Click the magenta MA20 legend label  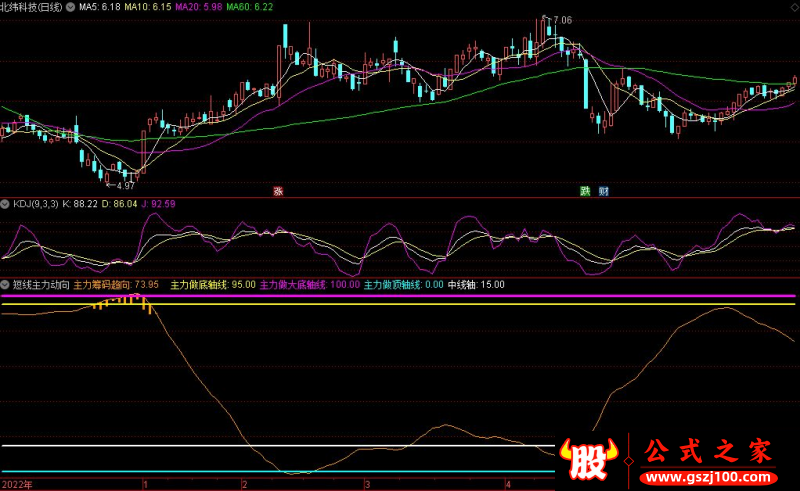coord(197,7)
